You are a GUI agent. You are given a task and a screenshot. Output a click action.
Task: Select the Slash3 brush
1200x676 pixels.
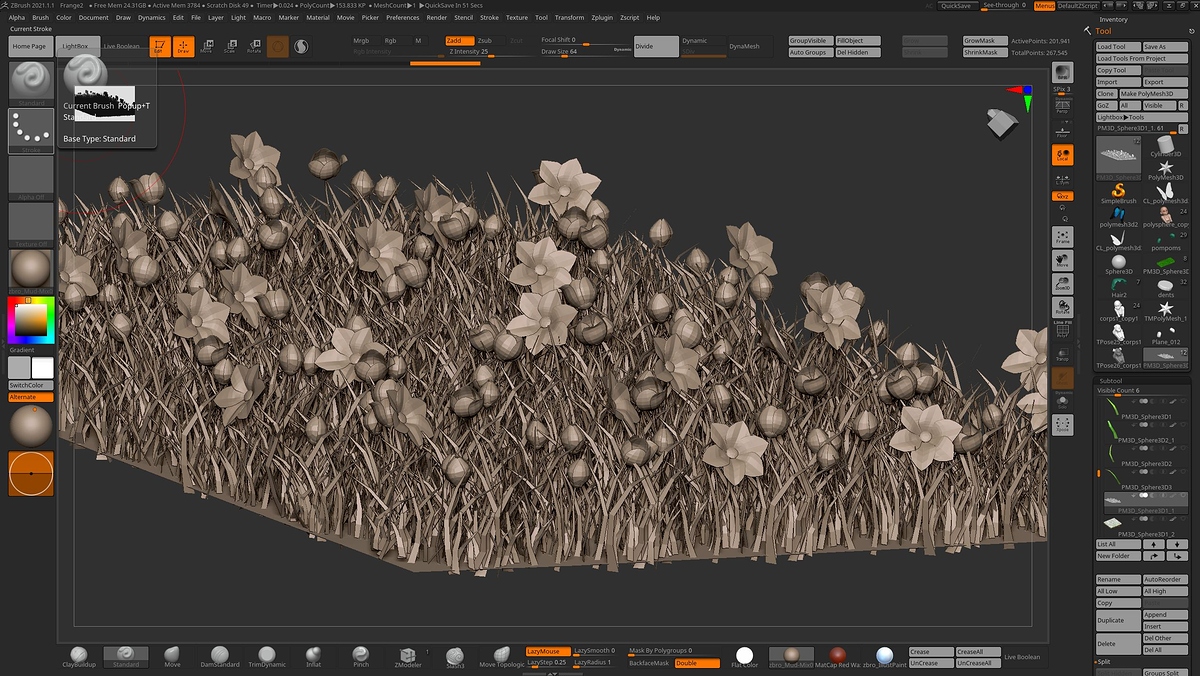tap(455, 657)
